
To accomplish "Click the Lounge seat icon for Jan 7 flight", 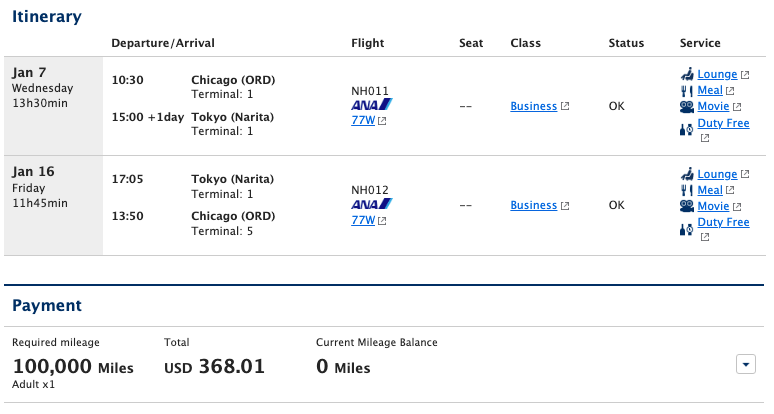I will [x=687, y=74].
